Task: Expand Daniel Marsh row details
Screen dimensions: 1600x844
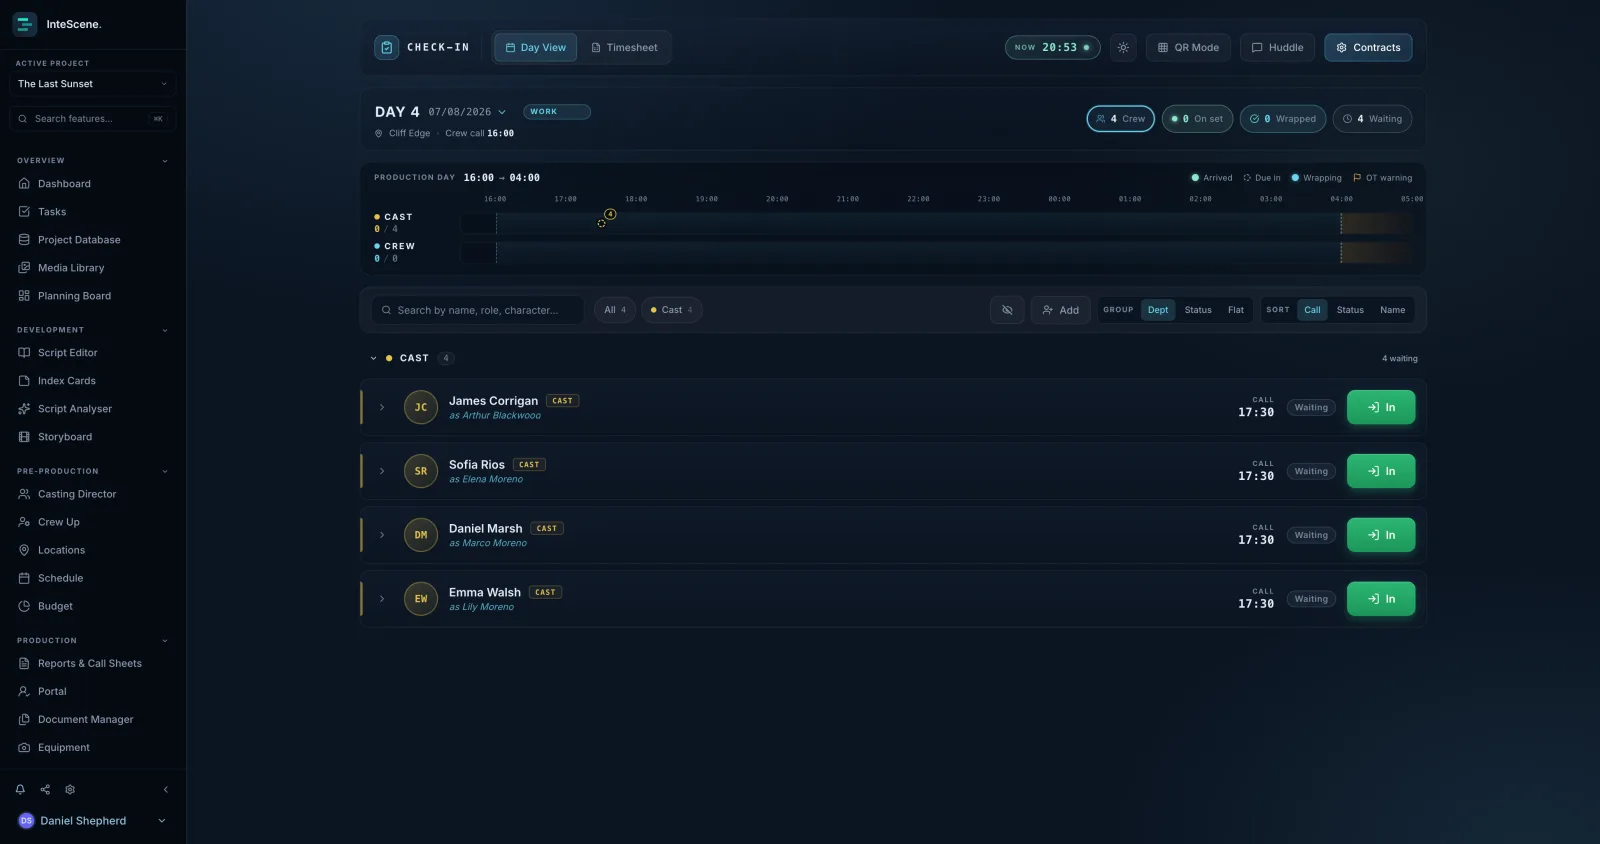Action: (x=382, y=535)
